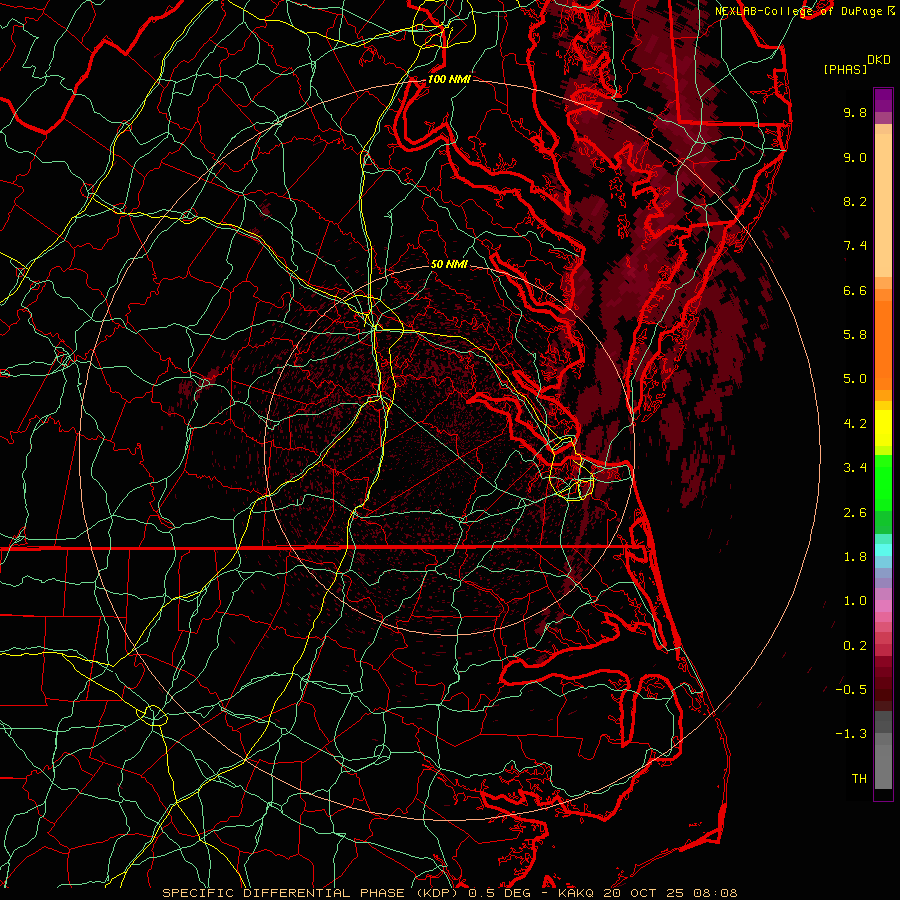Click the 9.0 scale value
The height and width of the screenshot is (900, 900).
[855, 157]
